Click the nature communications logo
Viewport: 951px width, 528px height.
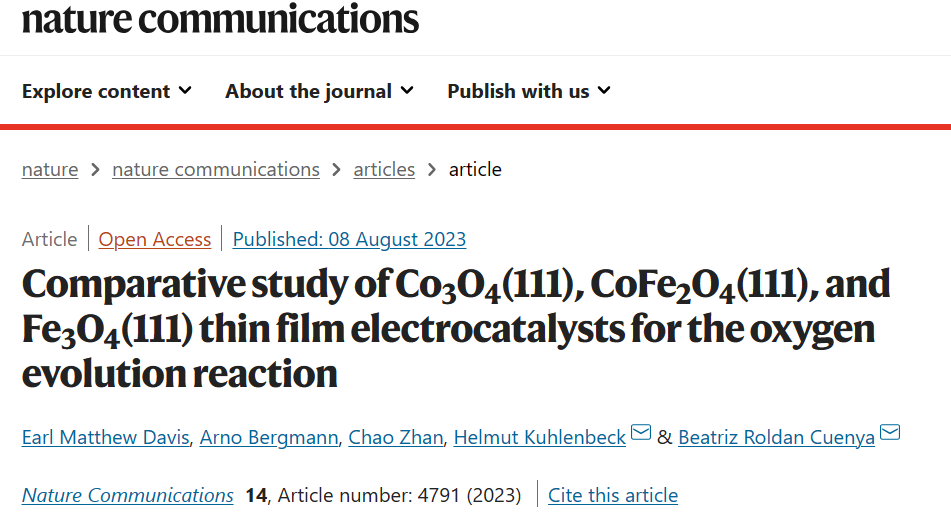pyautogui.click(x=220, y=18)
